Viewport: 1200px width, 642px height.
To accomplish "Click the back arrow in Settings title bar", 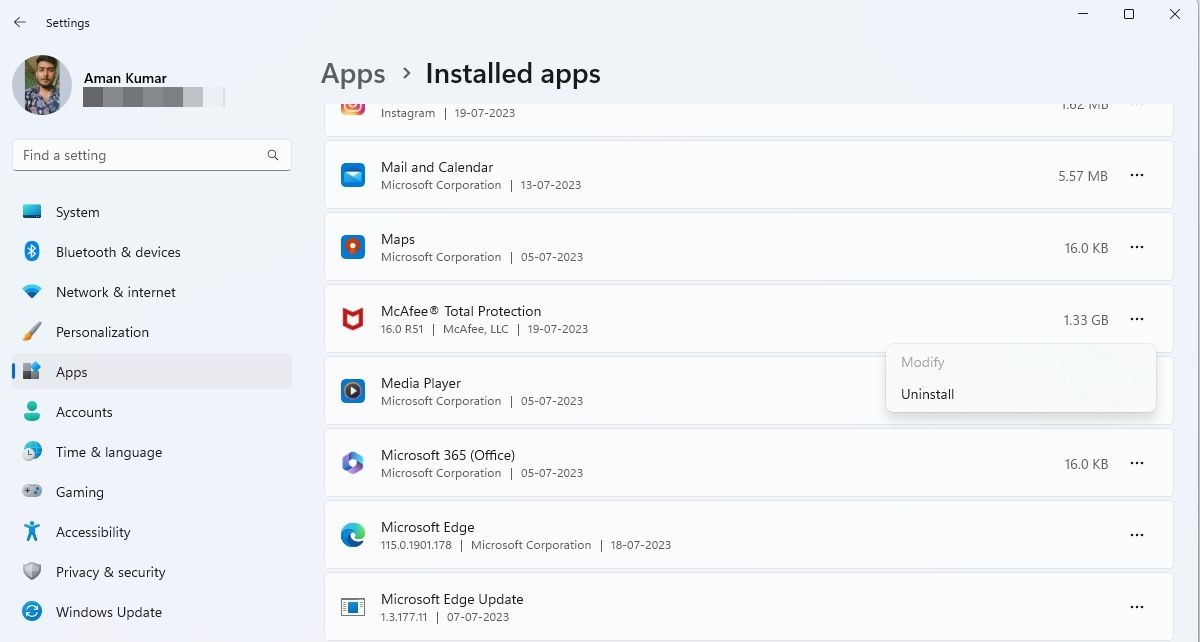I will [20, 22].
